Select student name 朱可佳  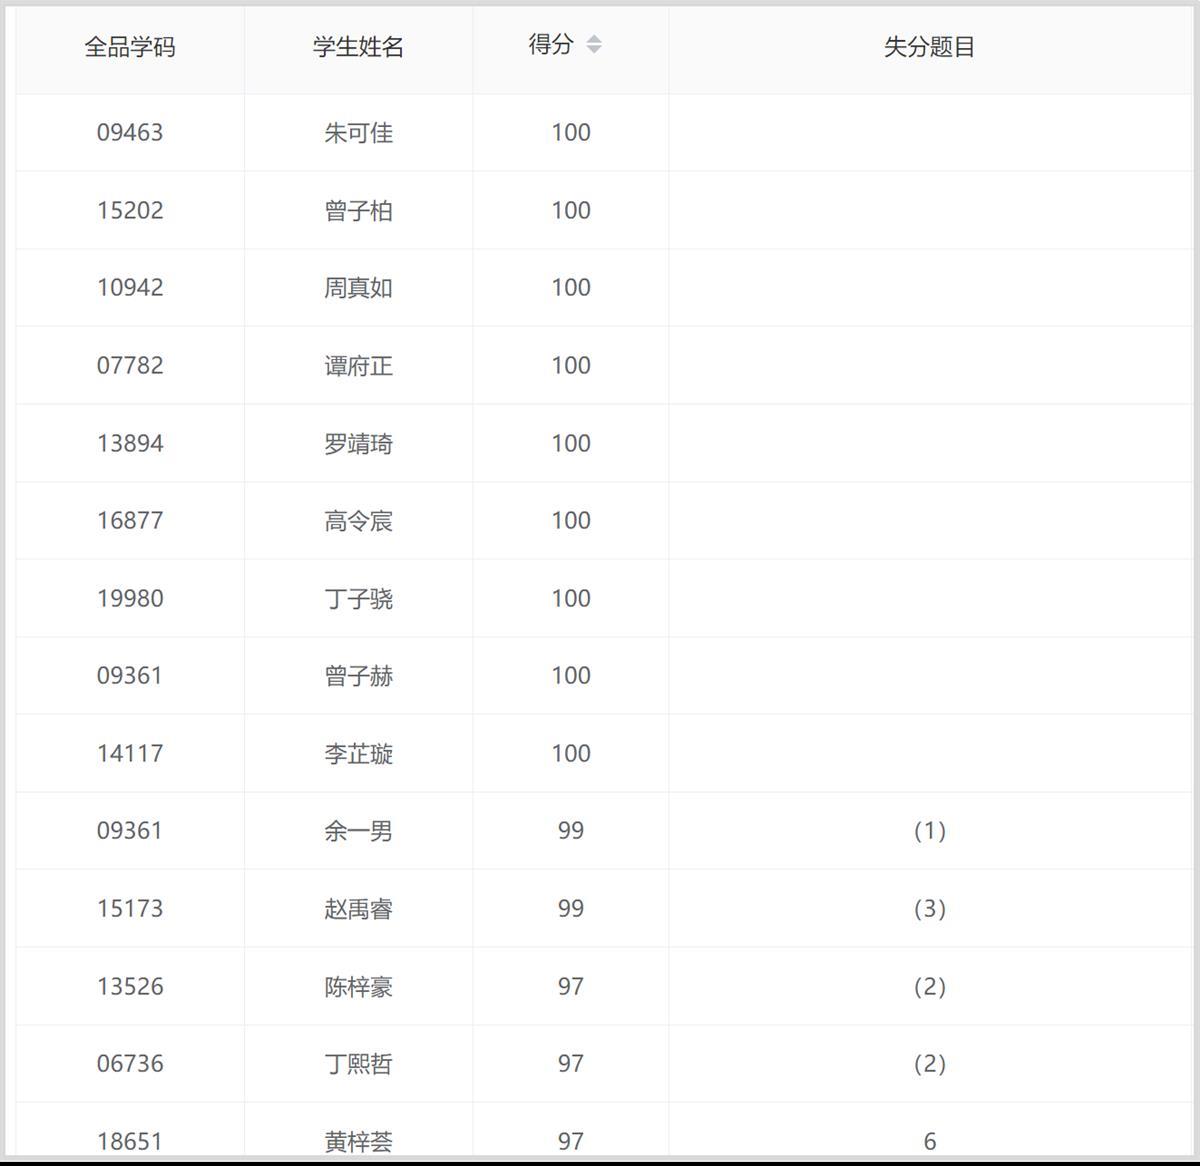[358, 133]
